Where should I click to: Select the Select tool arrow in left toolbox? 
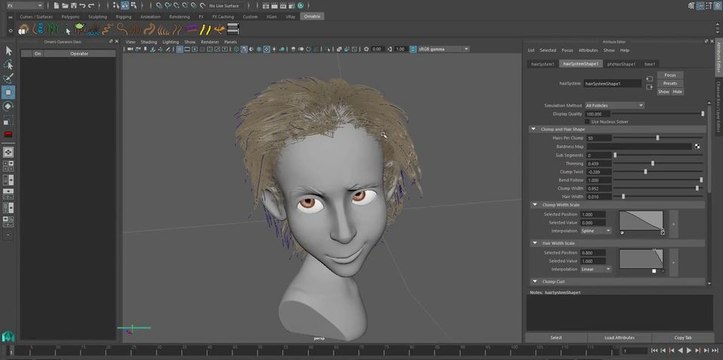[x=8, y=50]
